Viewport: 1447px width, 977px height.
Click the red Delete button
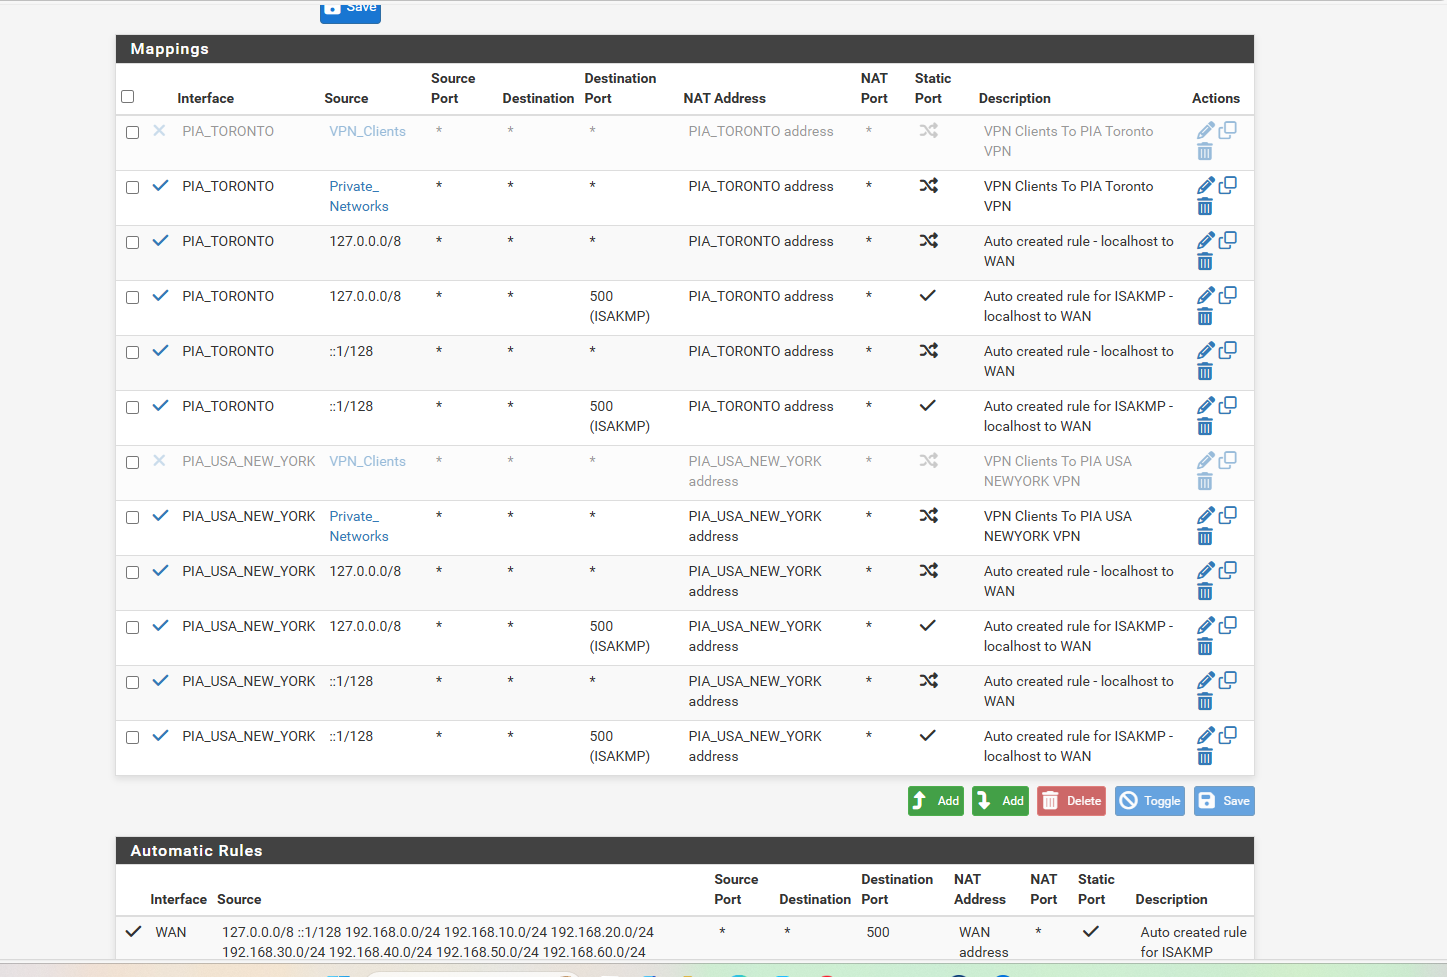click(x=1071, y=801)
